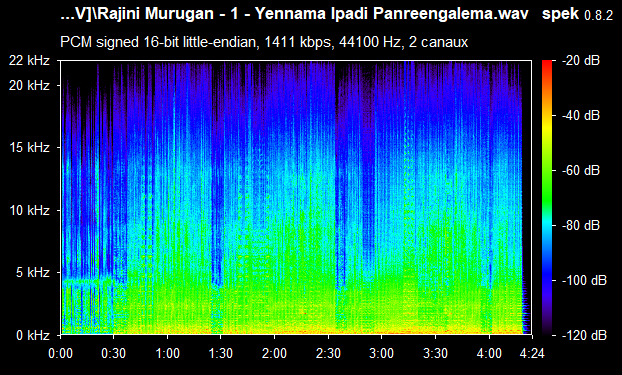Select the 5 kHz frequency label

33,273
